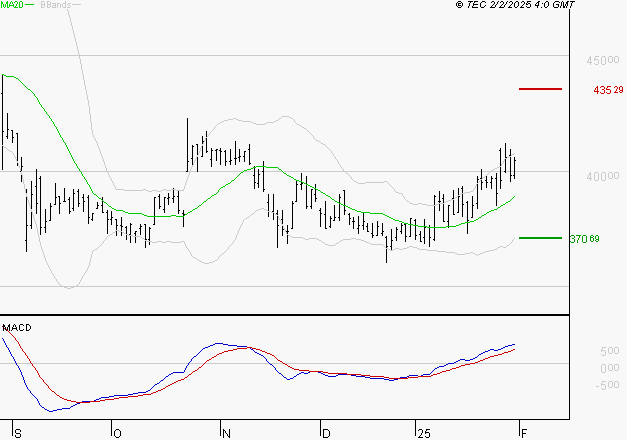Click the 450.00 price axis label
The image size is (627, 440).
point(603,60)
